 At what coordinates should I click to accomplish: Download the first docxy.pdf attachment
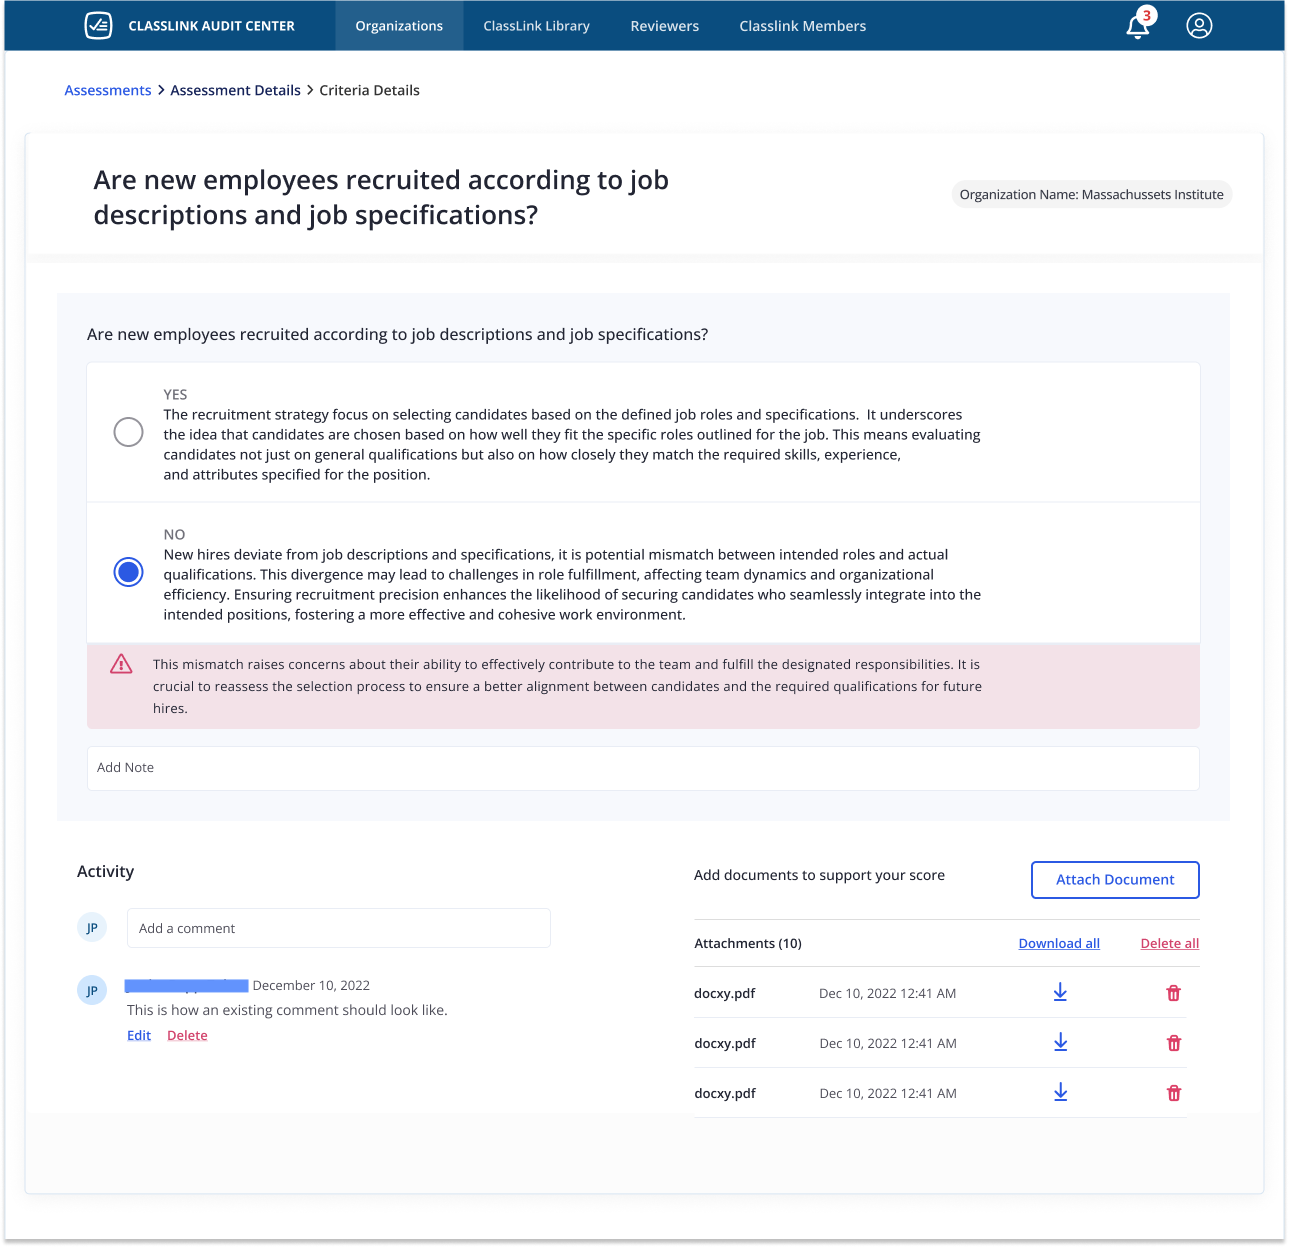tap(1060, 993)
